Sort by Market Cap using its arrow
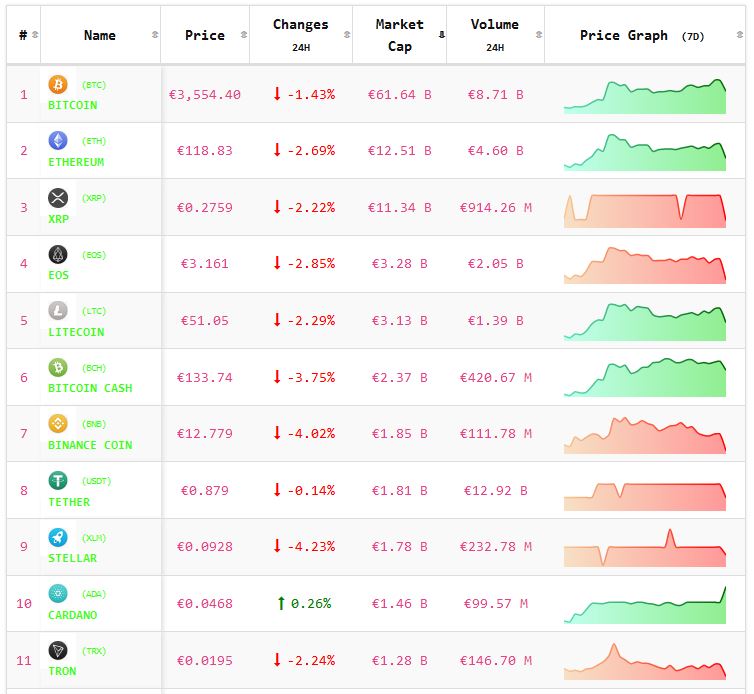This screenshot has height=694, width=754. pos(441,35)
